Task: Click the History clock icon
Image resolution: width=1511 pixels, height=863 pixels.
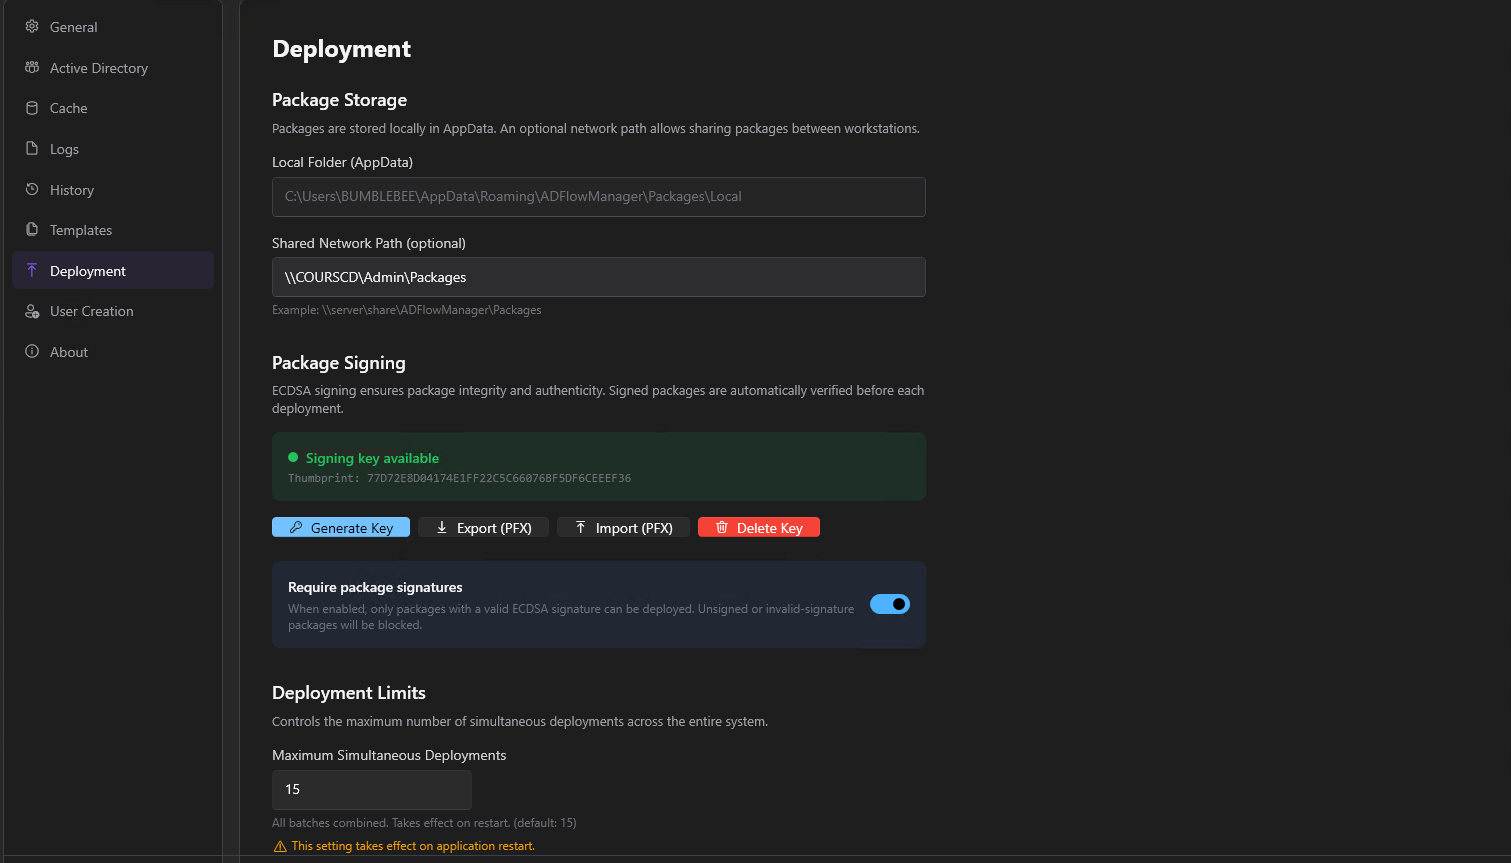Action: [x=33, y=189]
